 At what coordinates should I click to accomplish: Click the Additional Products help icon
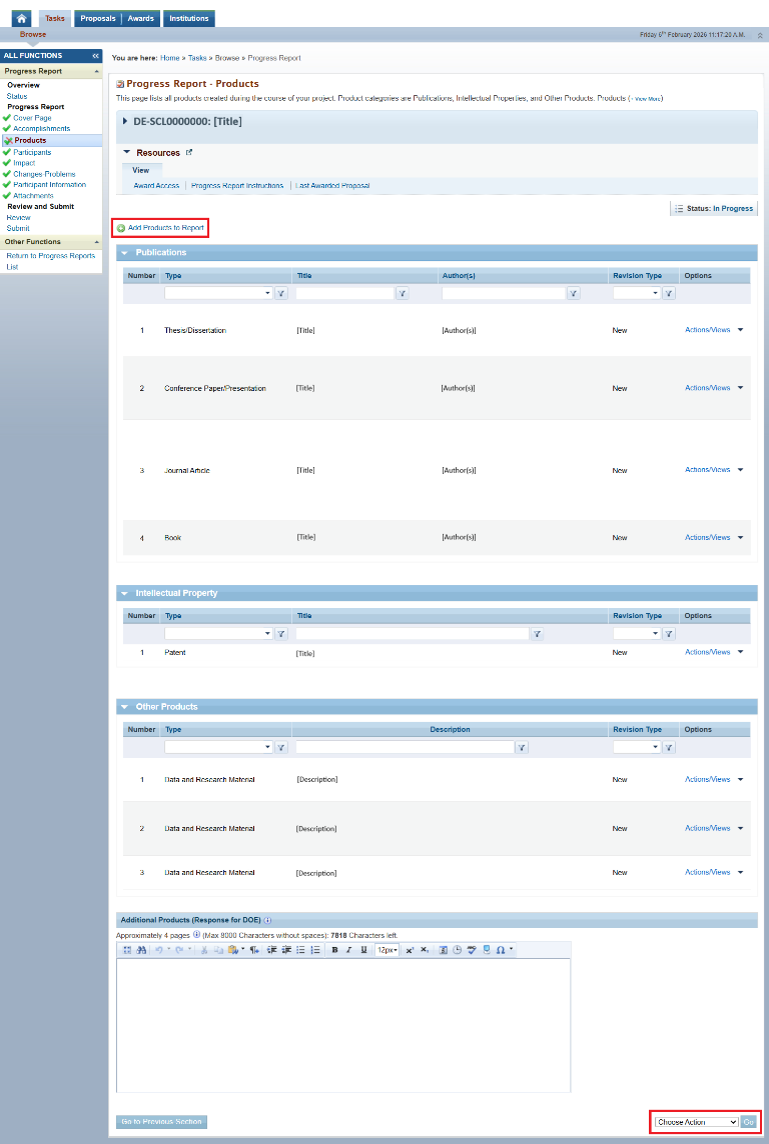pos(268,920)
